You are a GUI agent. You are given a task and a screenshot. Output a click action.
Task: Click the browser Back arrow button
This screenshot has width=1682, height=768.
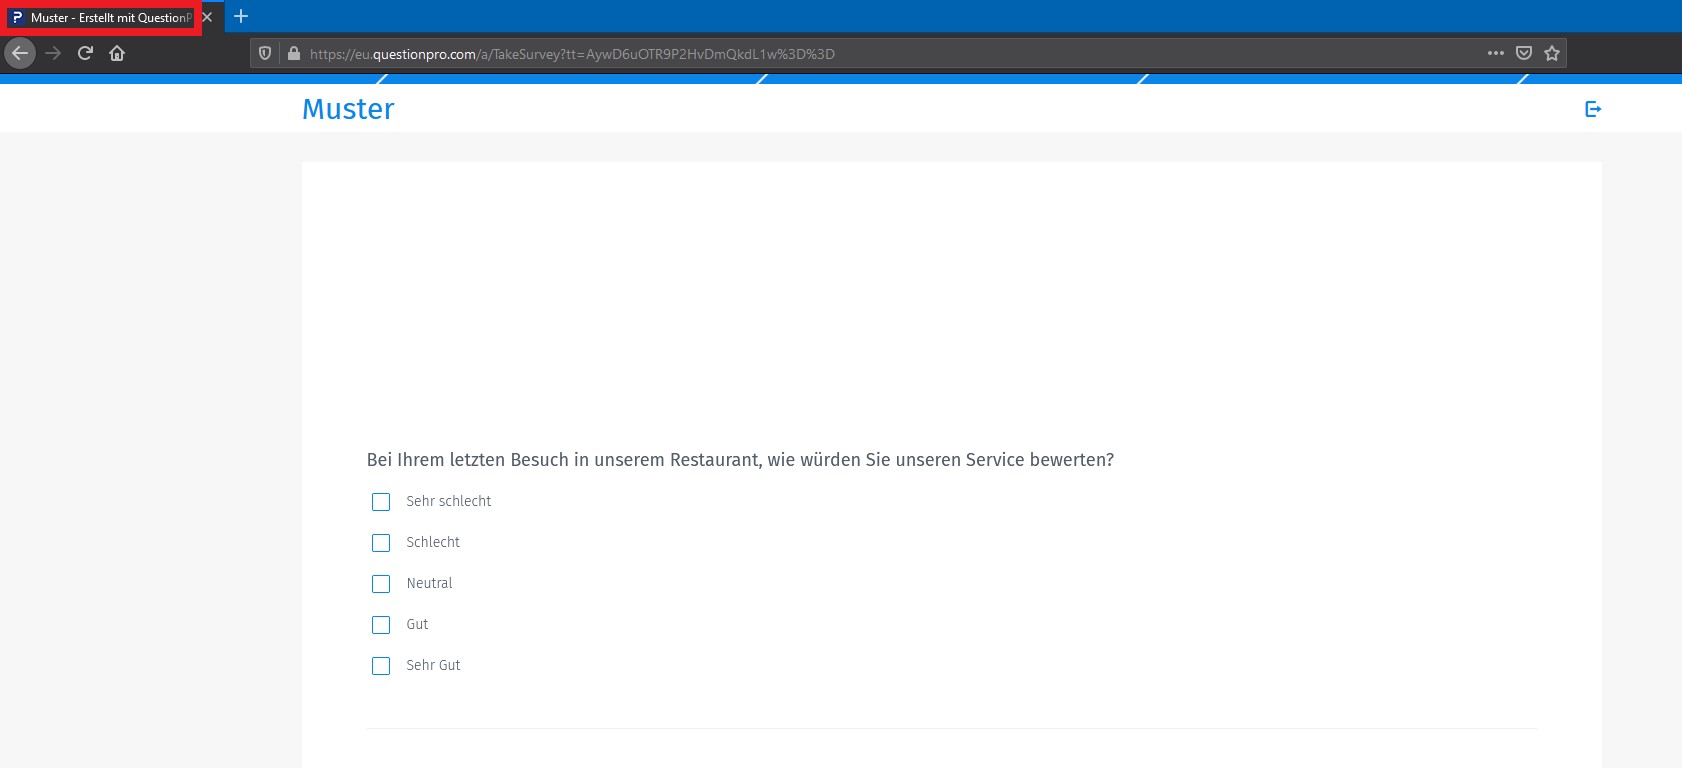20,53
